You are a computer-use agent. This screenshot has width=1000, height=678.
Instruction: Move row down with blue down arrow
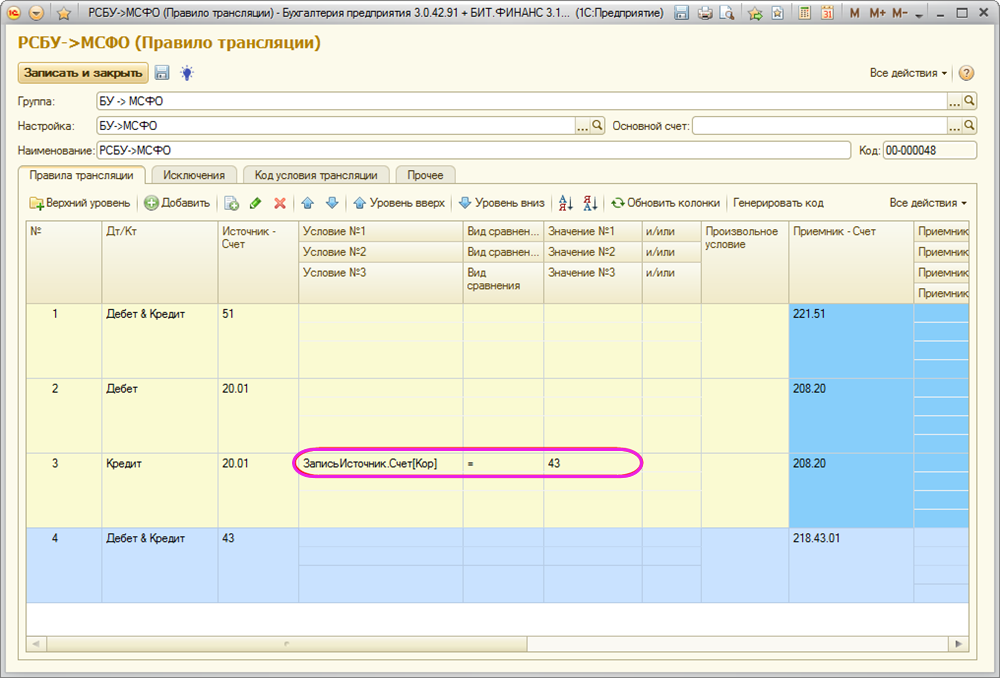click(x=332, y=203)
